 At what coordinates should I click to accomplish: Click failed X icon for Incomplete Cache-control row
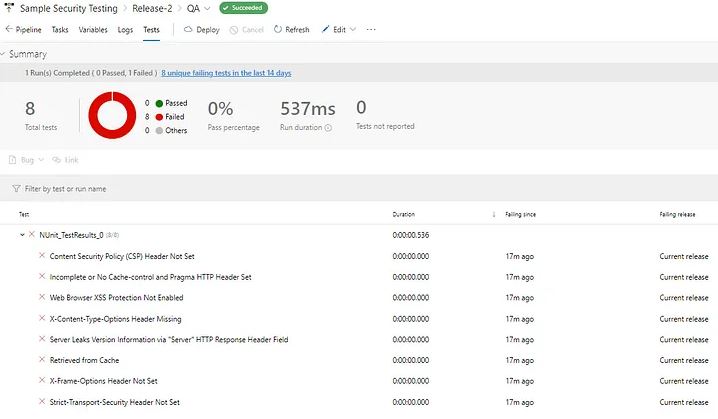pos(42,277)
